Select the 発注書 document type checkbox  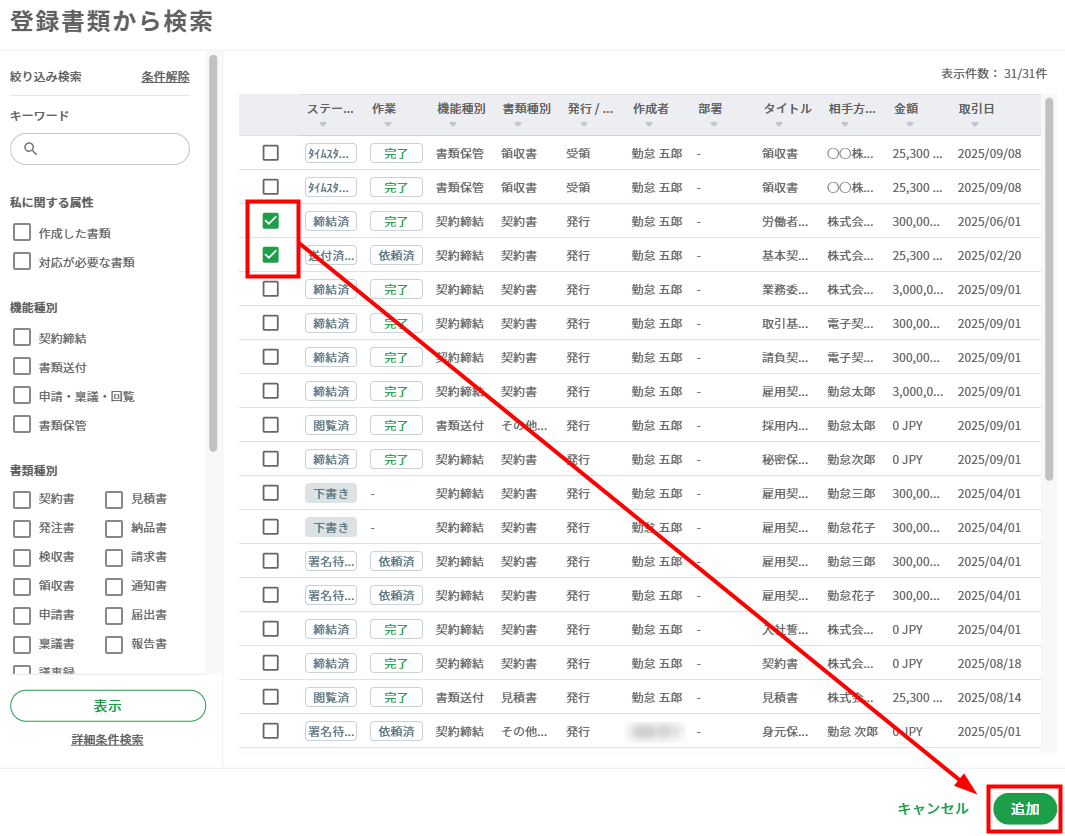coord(22,528)
